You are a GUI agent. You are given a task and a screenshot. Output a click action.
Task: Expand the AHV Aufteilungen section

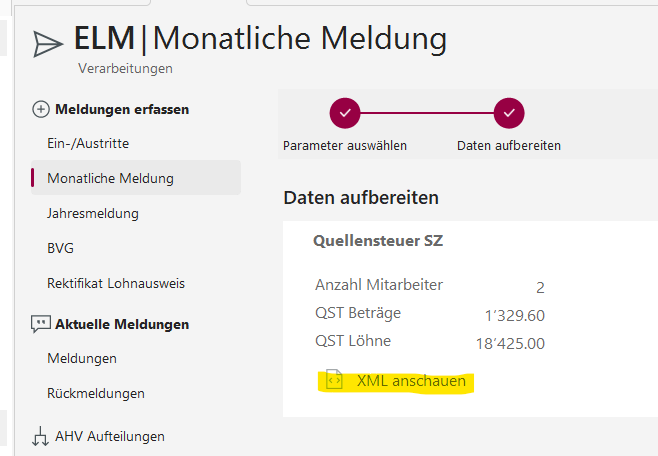(x=110, y=436)
